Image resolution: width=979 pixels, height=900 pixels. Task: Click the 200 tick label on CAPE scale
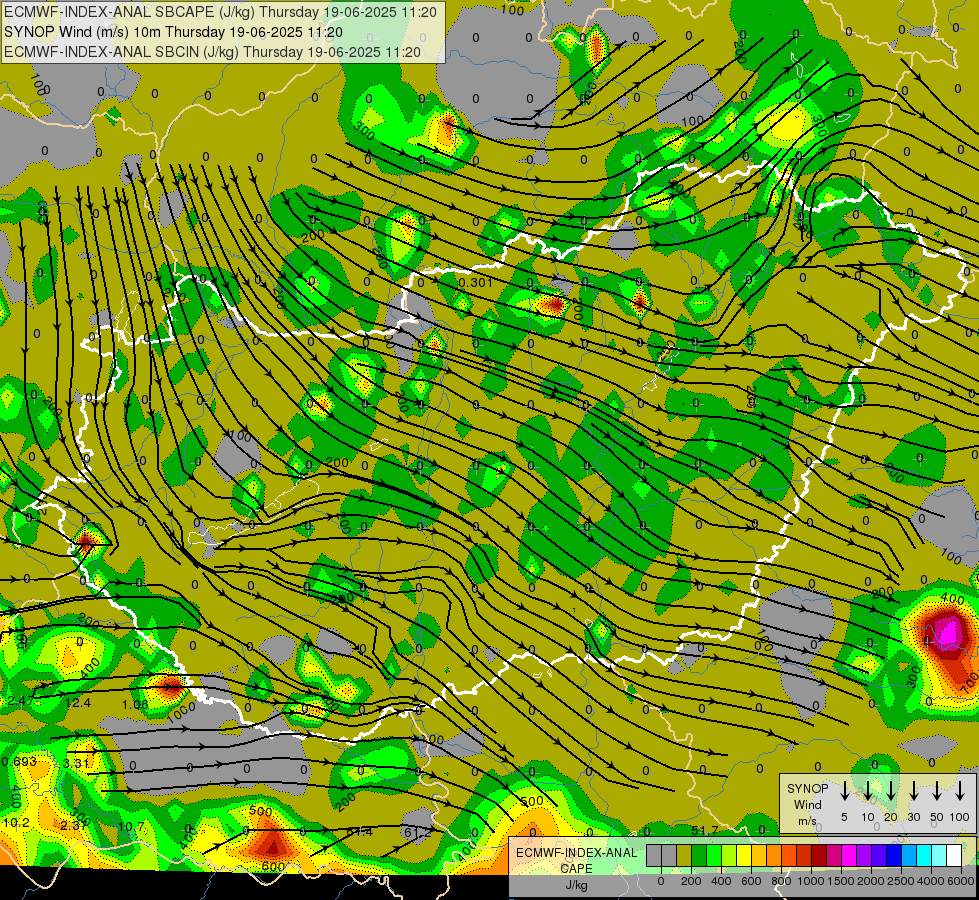click(x=691, y=881)
